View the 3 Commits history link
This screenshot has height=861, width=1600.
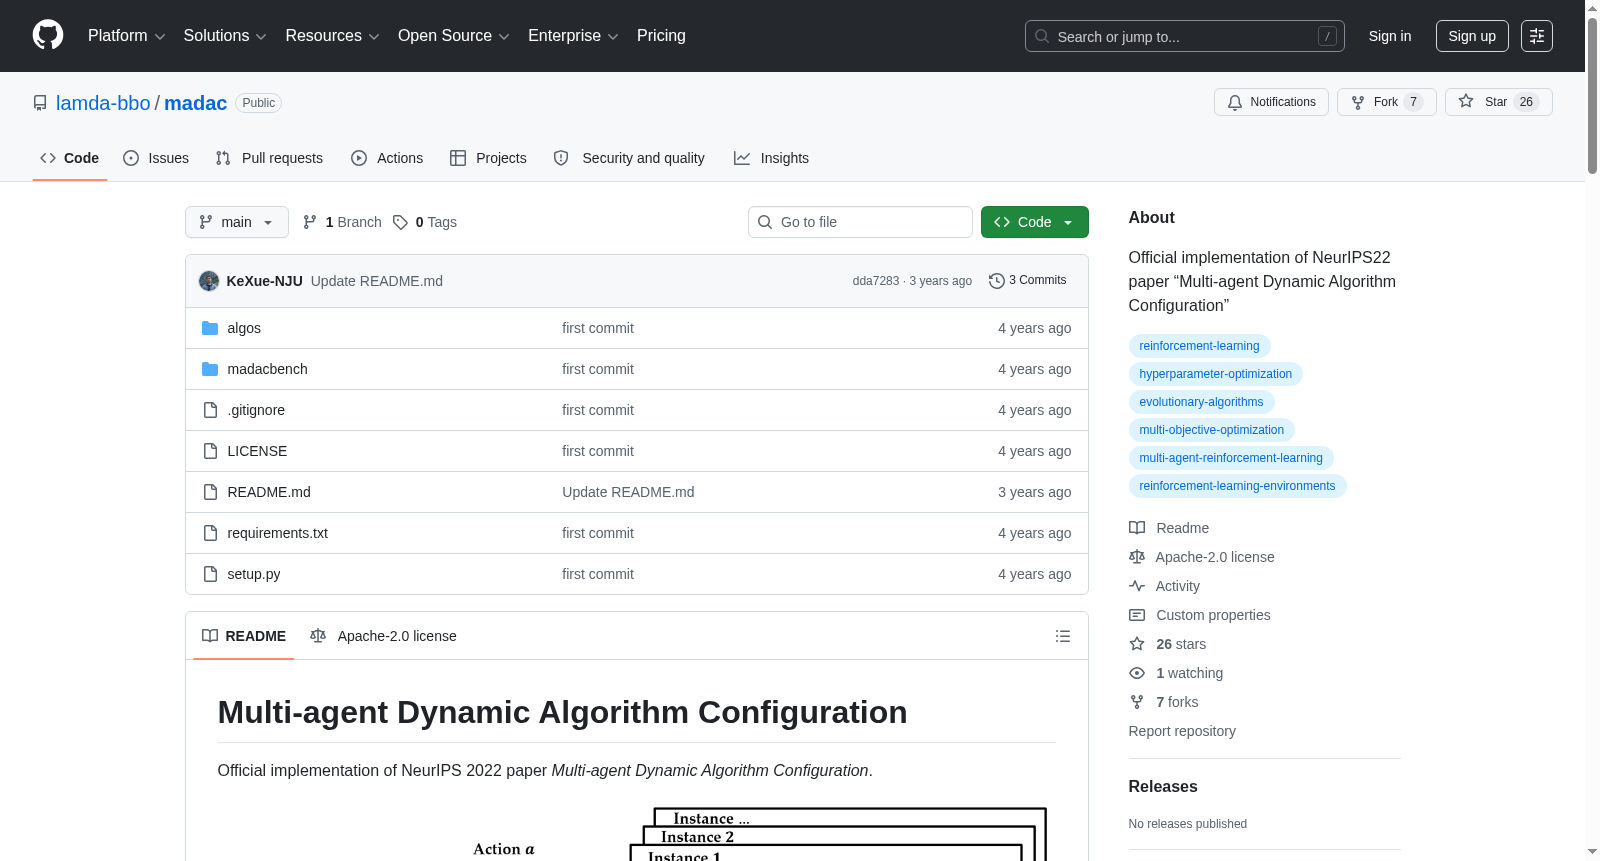pos(1028,281)
